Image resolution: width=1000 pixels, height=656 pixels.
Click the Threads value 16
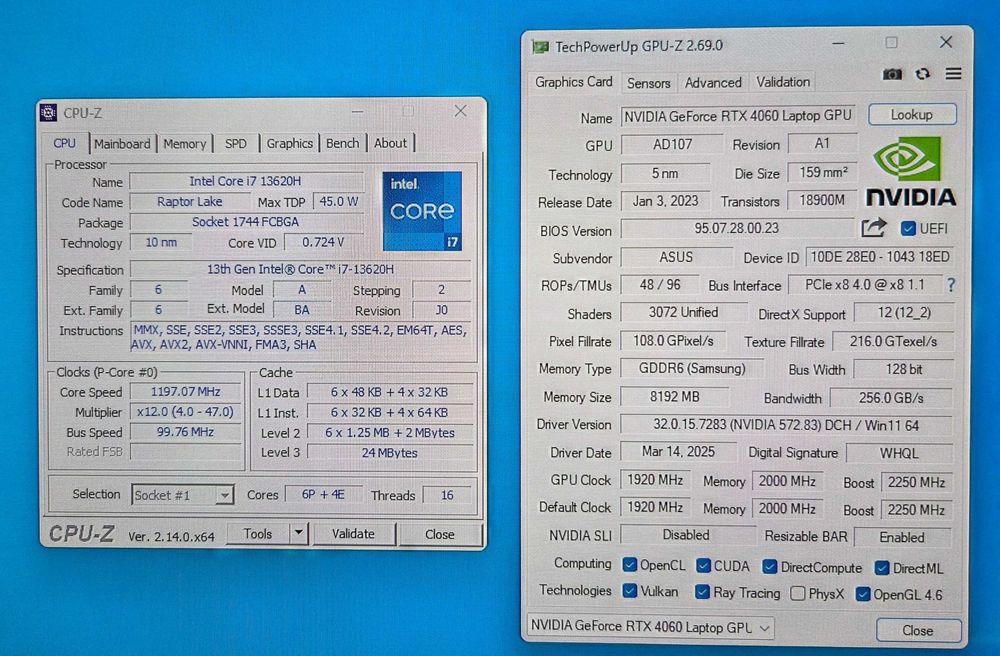[447, 495]
